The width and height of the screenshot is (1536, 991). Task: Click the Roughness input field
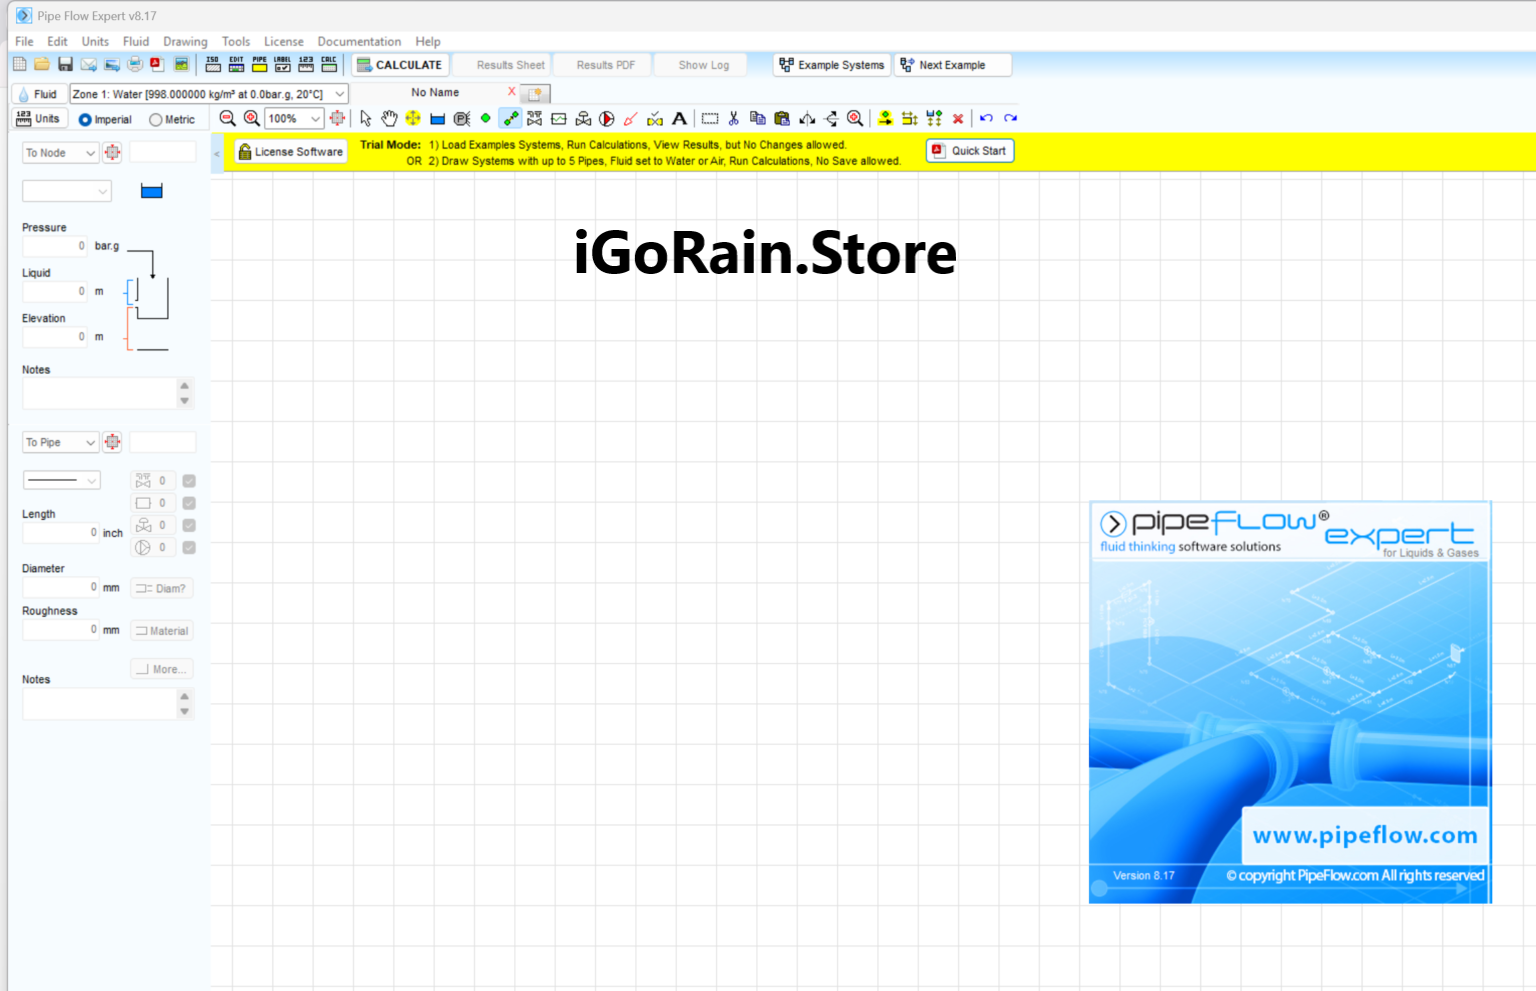coord(61,630)
